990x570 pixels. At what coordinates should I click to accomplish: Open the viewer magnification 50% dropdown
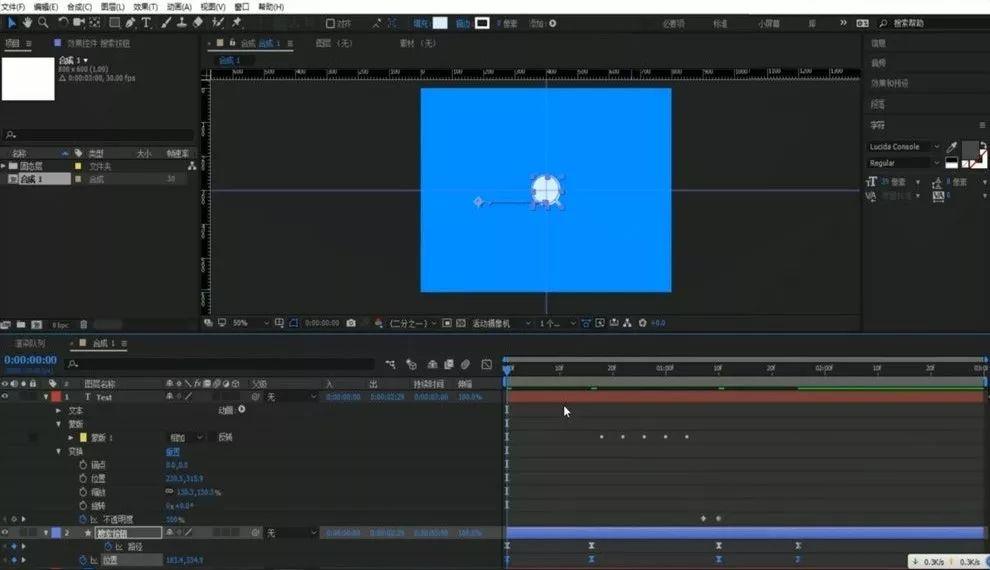(251, 323)
